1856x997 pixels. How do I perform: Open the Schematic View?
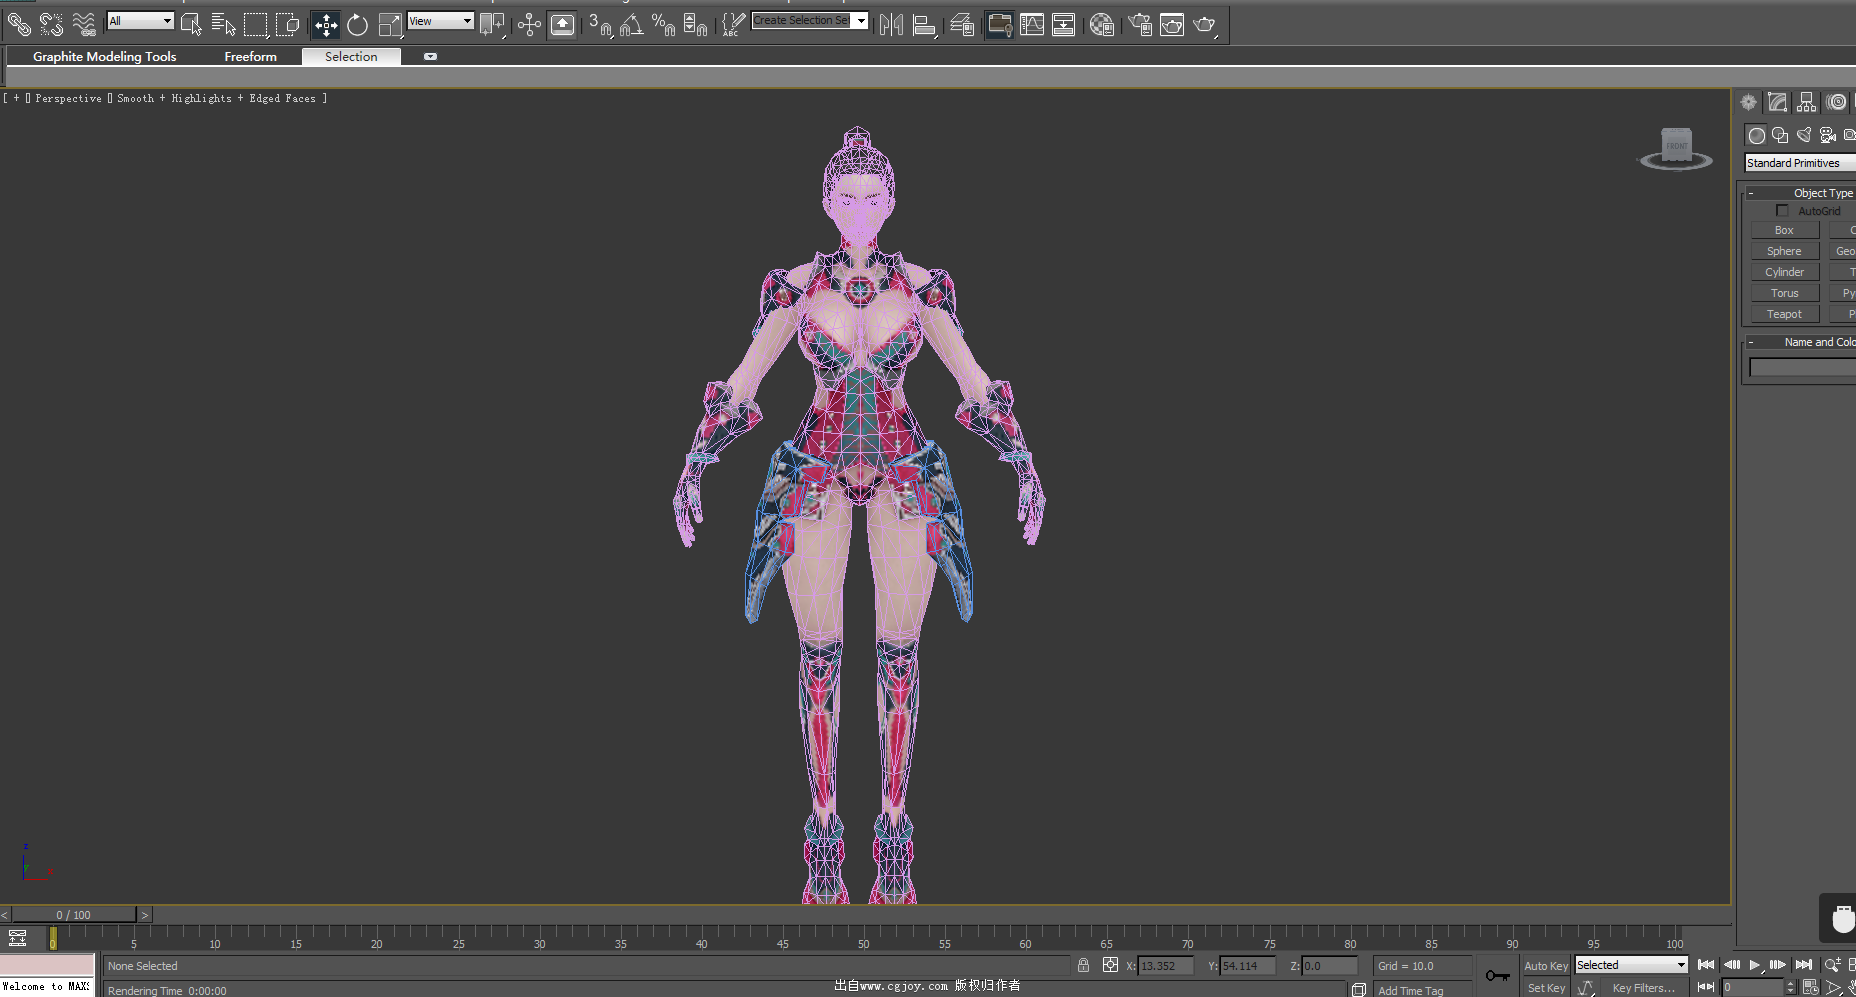click(x=1064, y=25)
